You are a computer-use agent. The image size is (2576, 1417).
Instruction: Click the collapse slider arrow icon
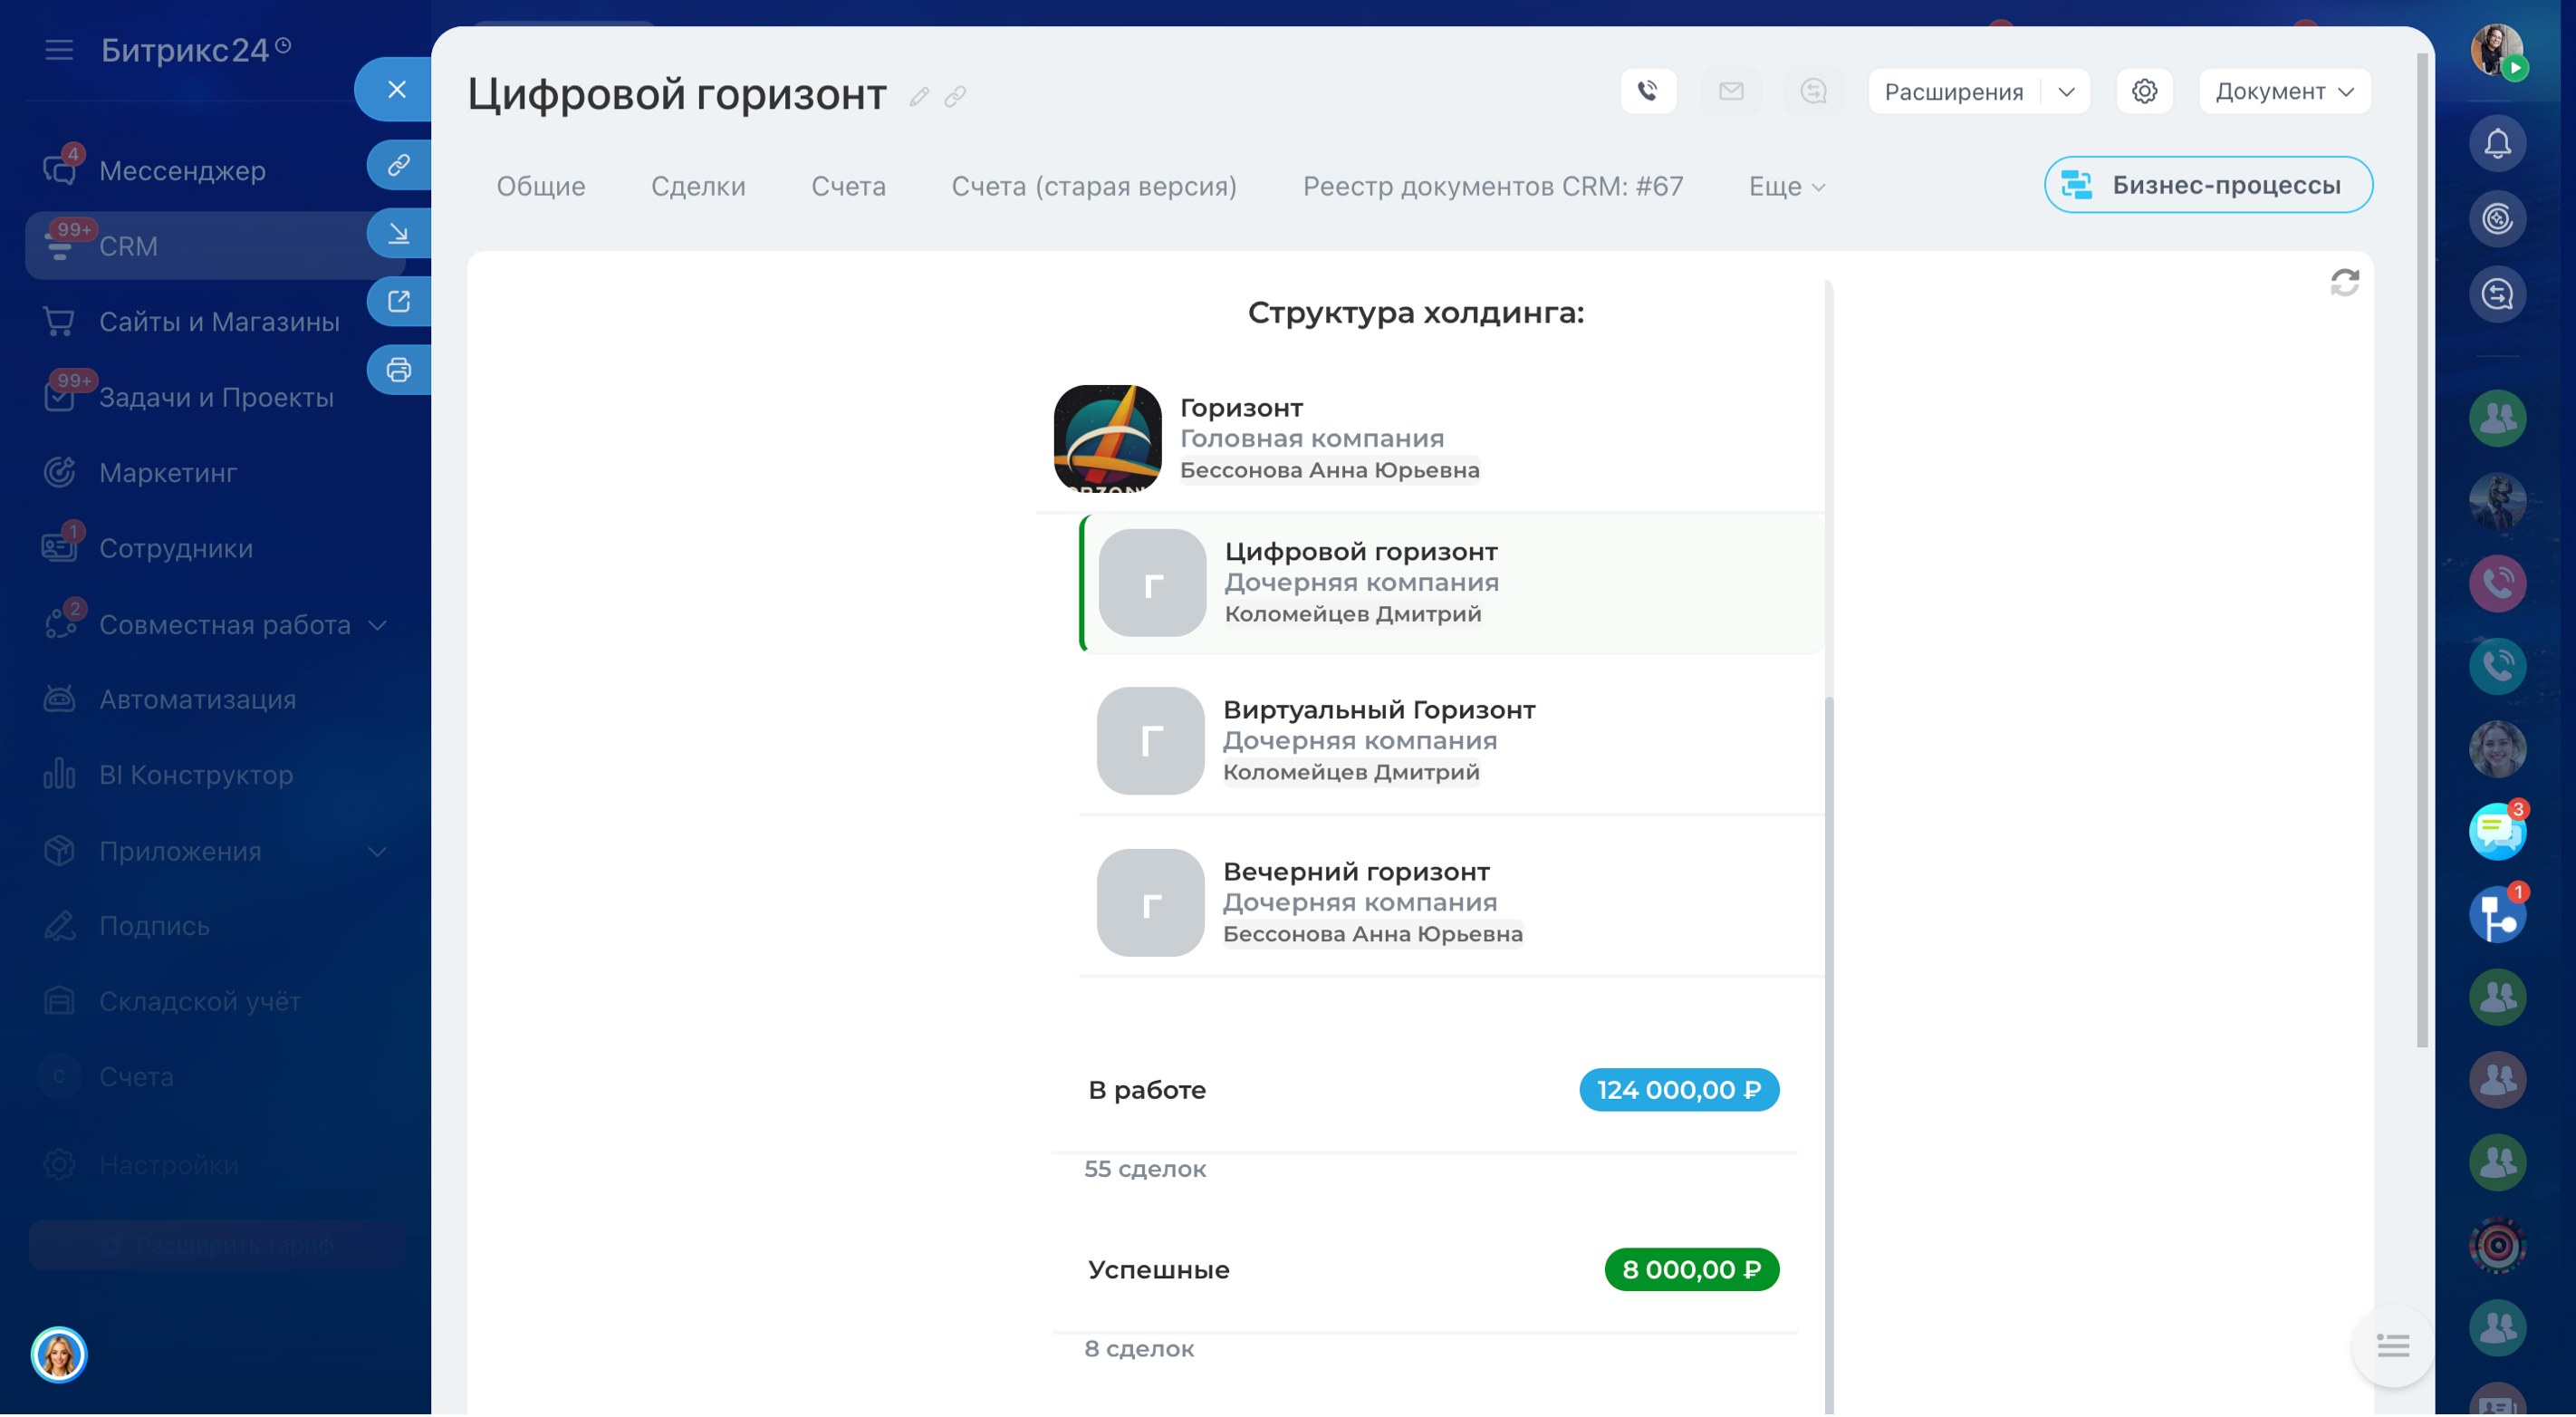(x=398, y=233)
